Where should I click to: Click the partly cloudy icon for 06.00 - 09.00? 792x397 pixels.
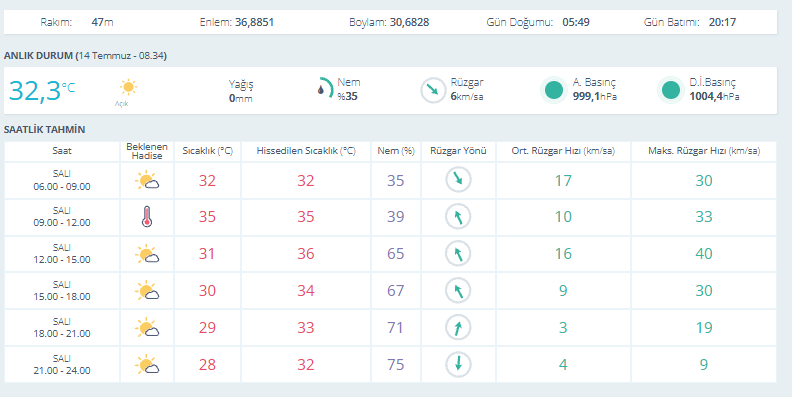pos(147,180)
